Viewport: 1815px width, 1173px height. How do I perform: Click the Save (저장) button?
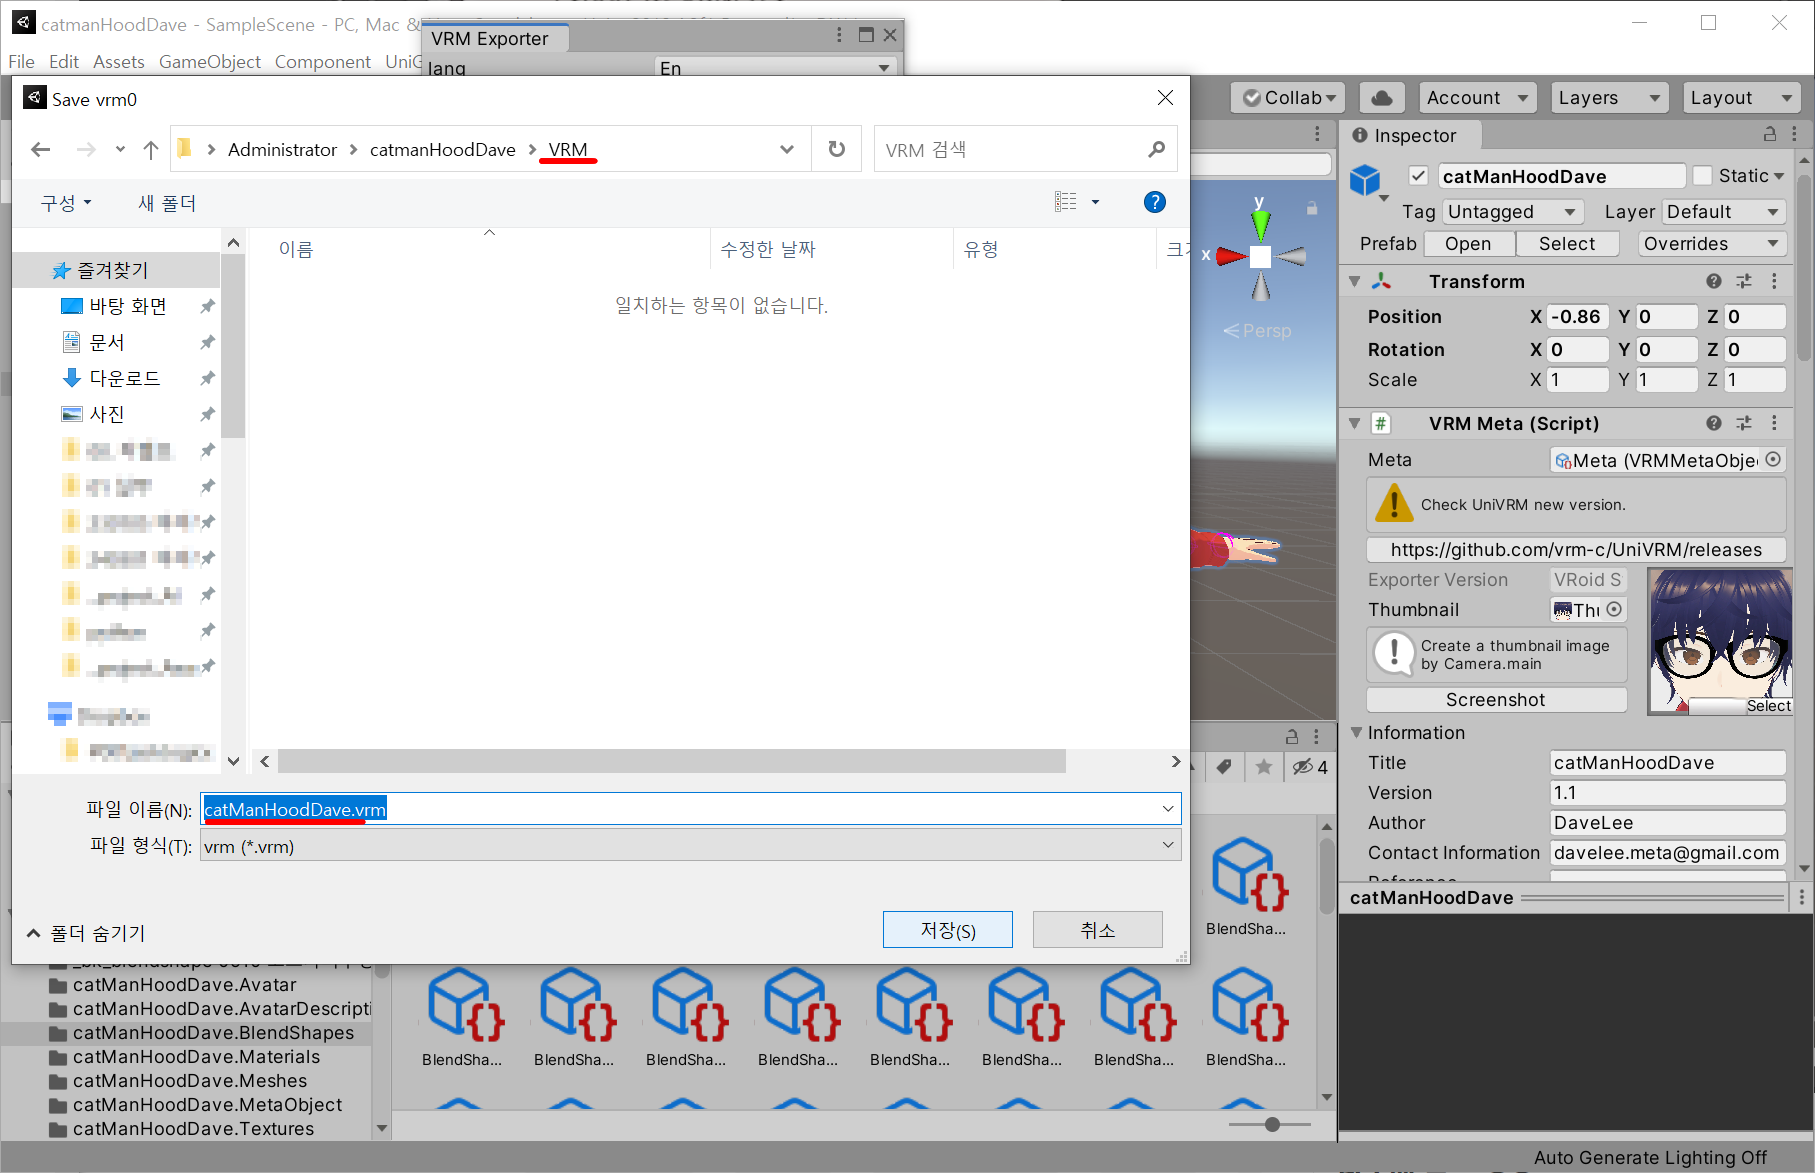948,930
